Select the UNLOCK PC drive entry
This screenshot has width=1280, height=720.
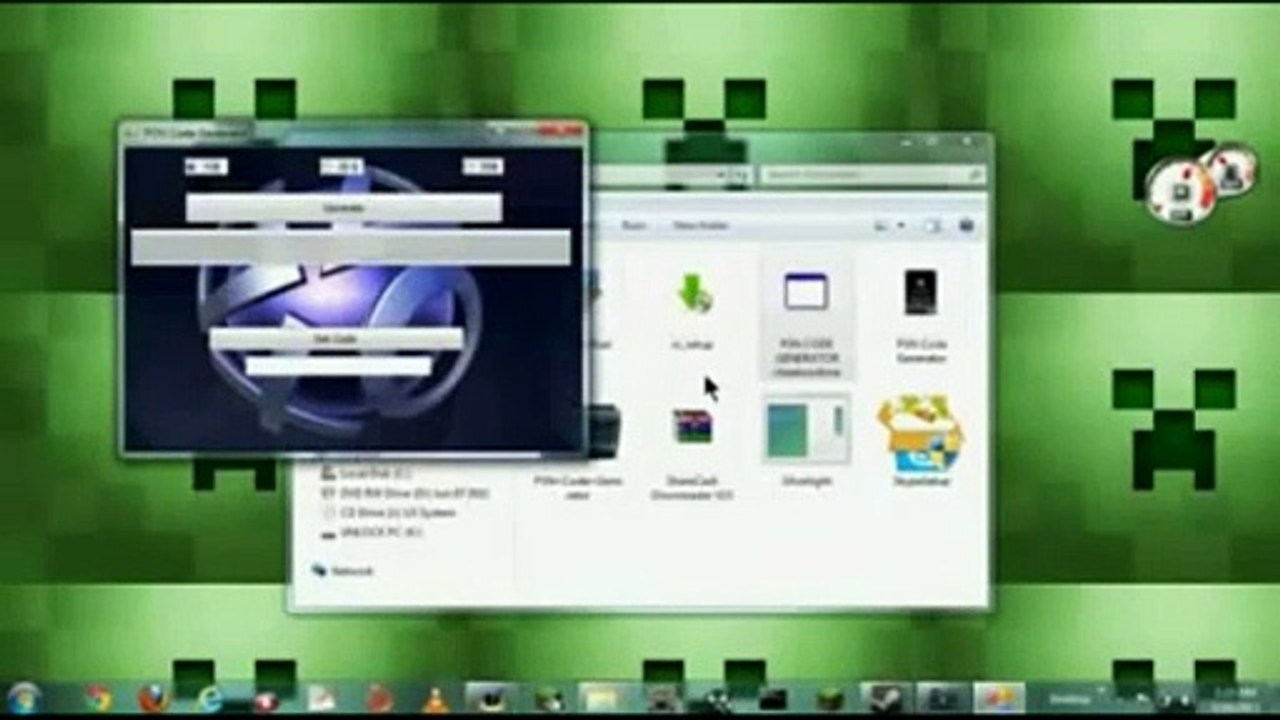click(x=372, y=533)
